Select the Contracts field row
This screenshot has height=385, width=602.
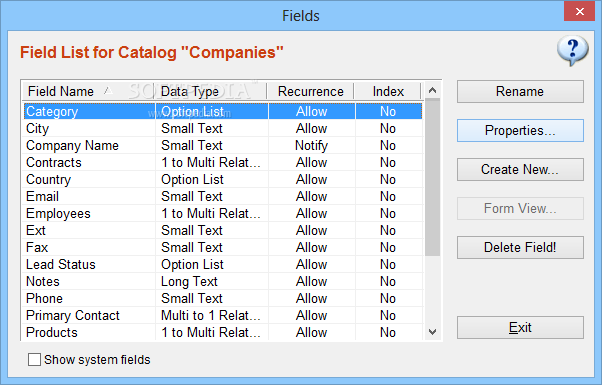[223, 162]
